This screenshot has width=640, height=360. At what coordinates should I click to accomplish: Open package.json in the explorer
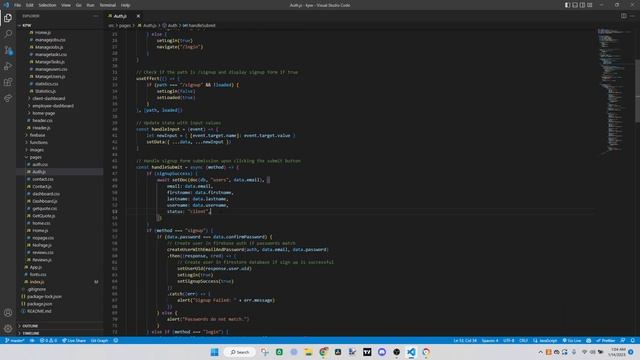[x=39, y=304]
